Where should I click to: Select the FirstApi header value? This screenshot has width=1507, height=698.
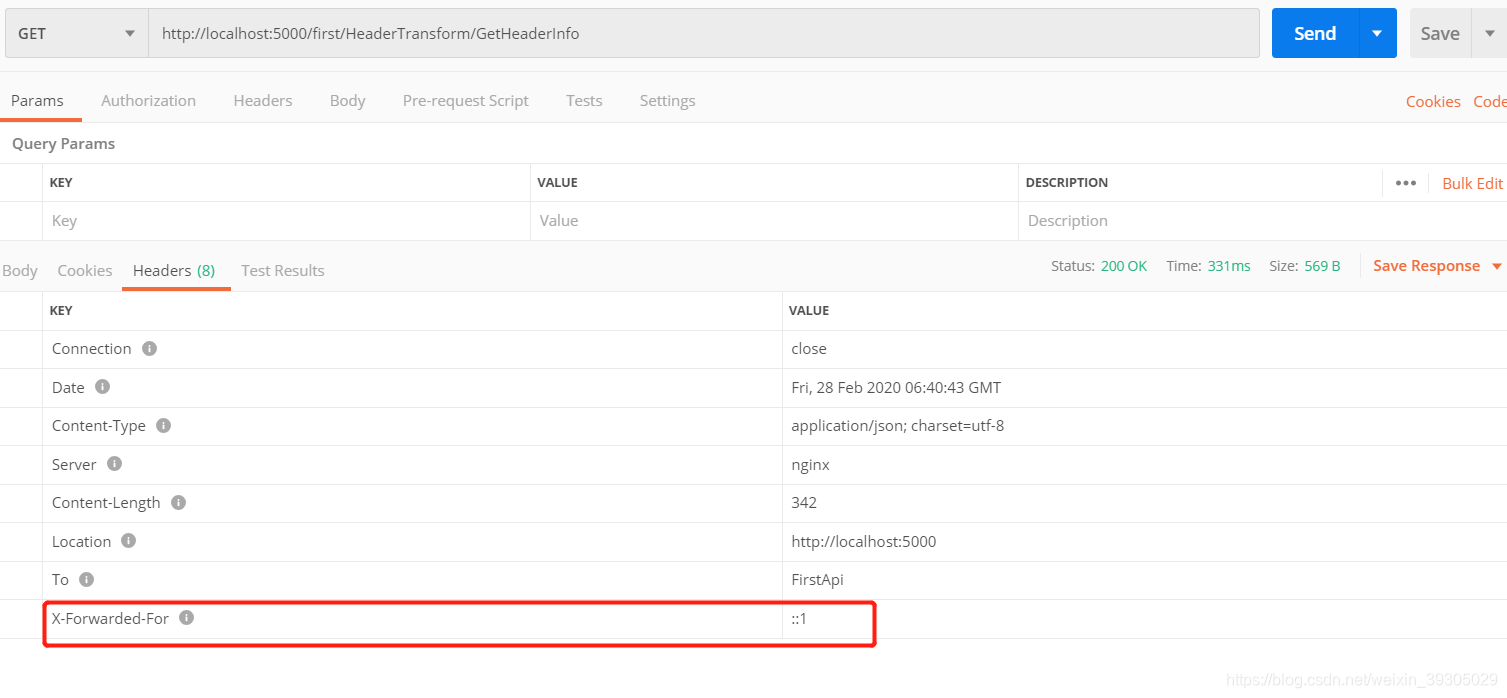[817, 580]
